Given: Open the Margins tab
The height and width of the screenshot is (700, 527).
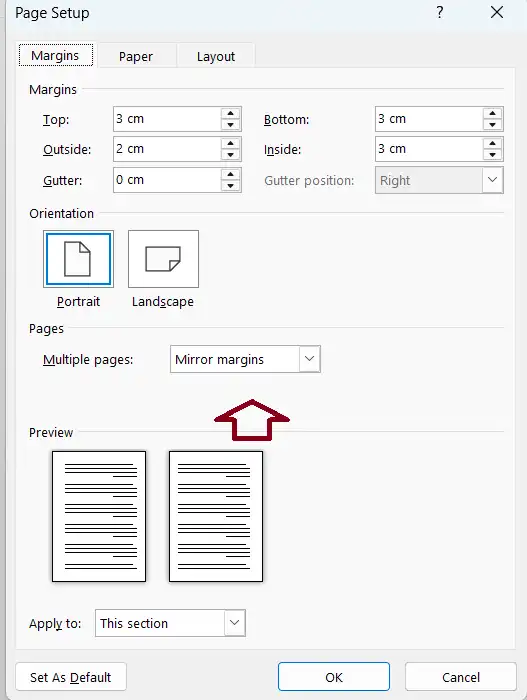Looking at the screenshot, I should click(55, 55).
